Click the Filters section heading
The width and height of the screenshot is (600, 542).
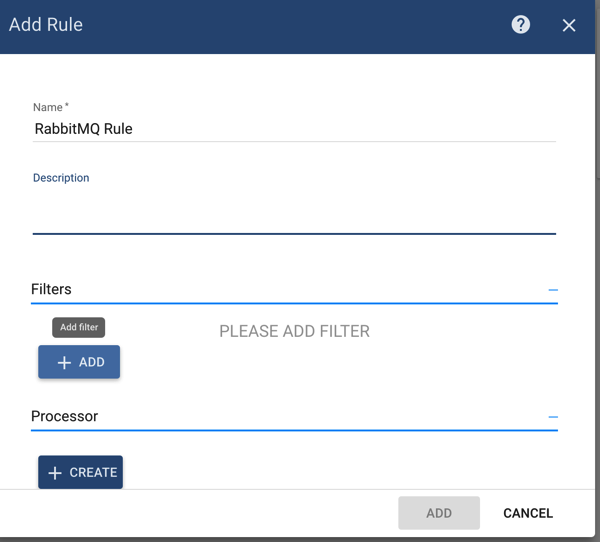[52, 290]
